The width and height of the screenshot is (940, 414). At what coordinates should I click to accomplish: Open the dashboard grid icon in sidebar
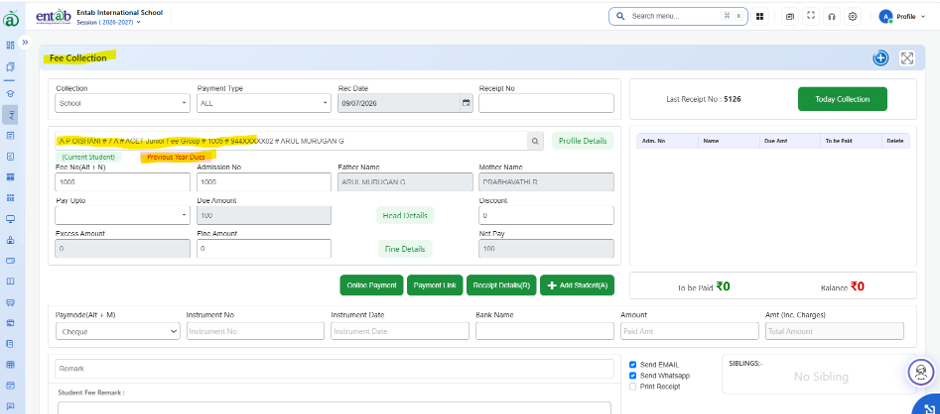[x=10, y=45]
